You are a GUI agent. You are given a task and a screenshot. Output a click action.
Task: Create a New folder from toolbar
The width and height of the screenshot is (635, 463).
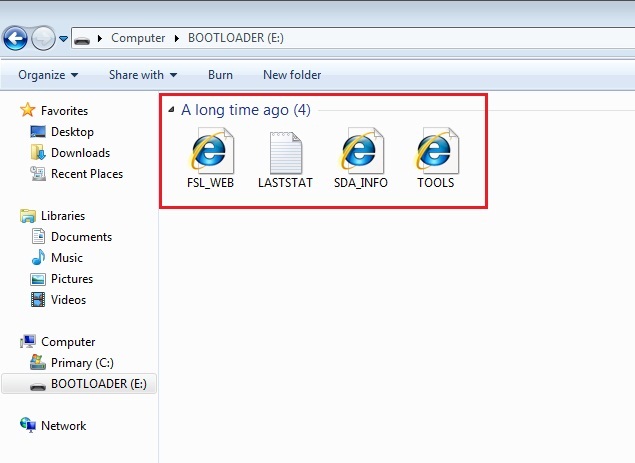[x=292, y=75]
